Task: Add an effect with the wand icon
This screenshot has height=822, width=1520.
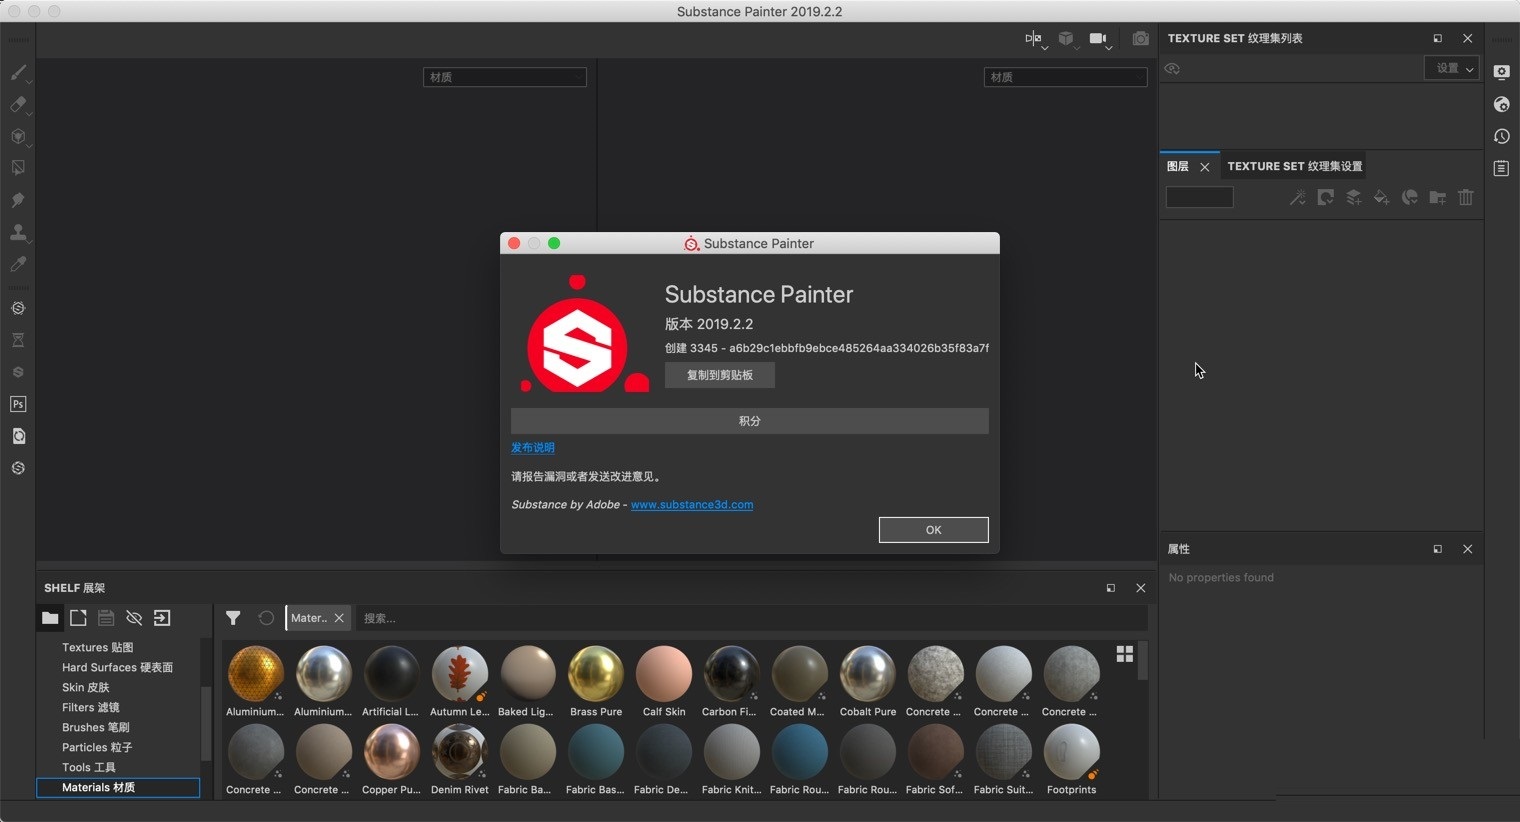Action: [x=1297, y=197]
